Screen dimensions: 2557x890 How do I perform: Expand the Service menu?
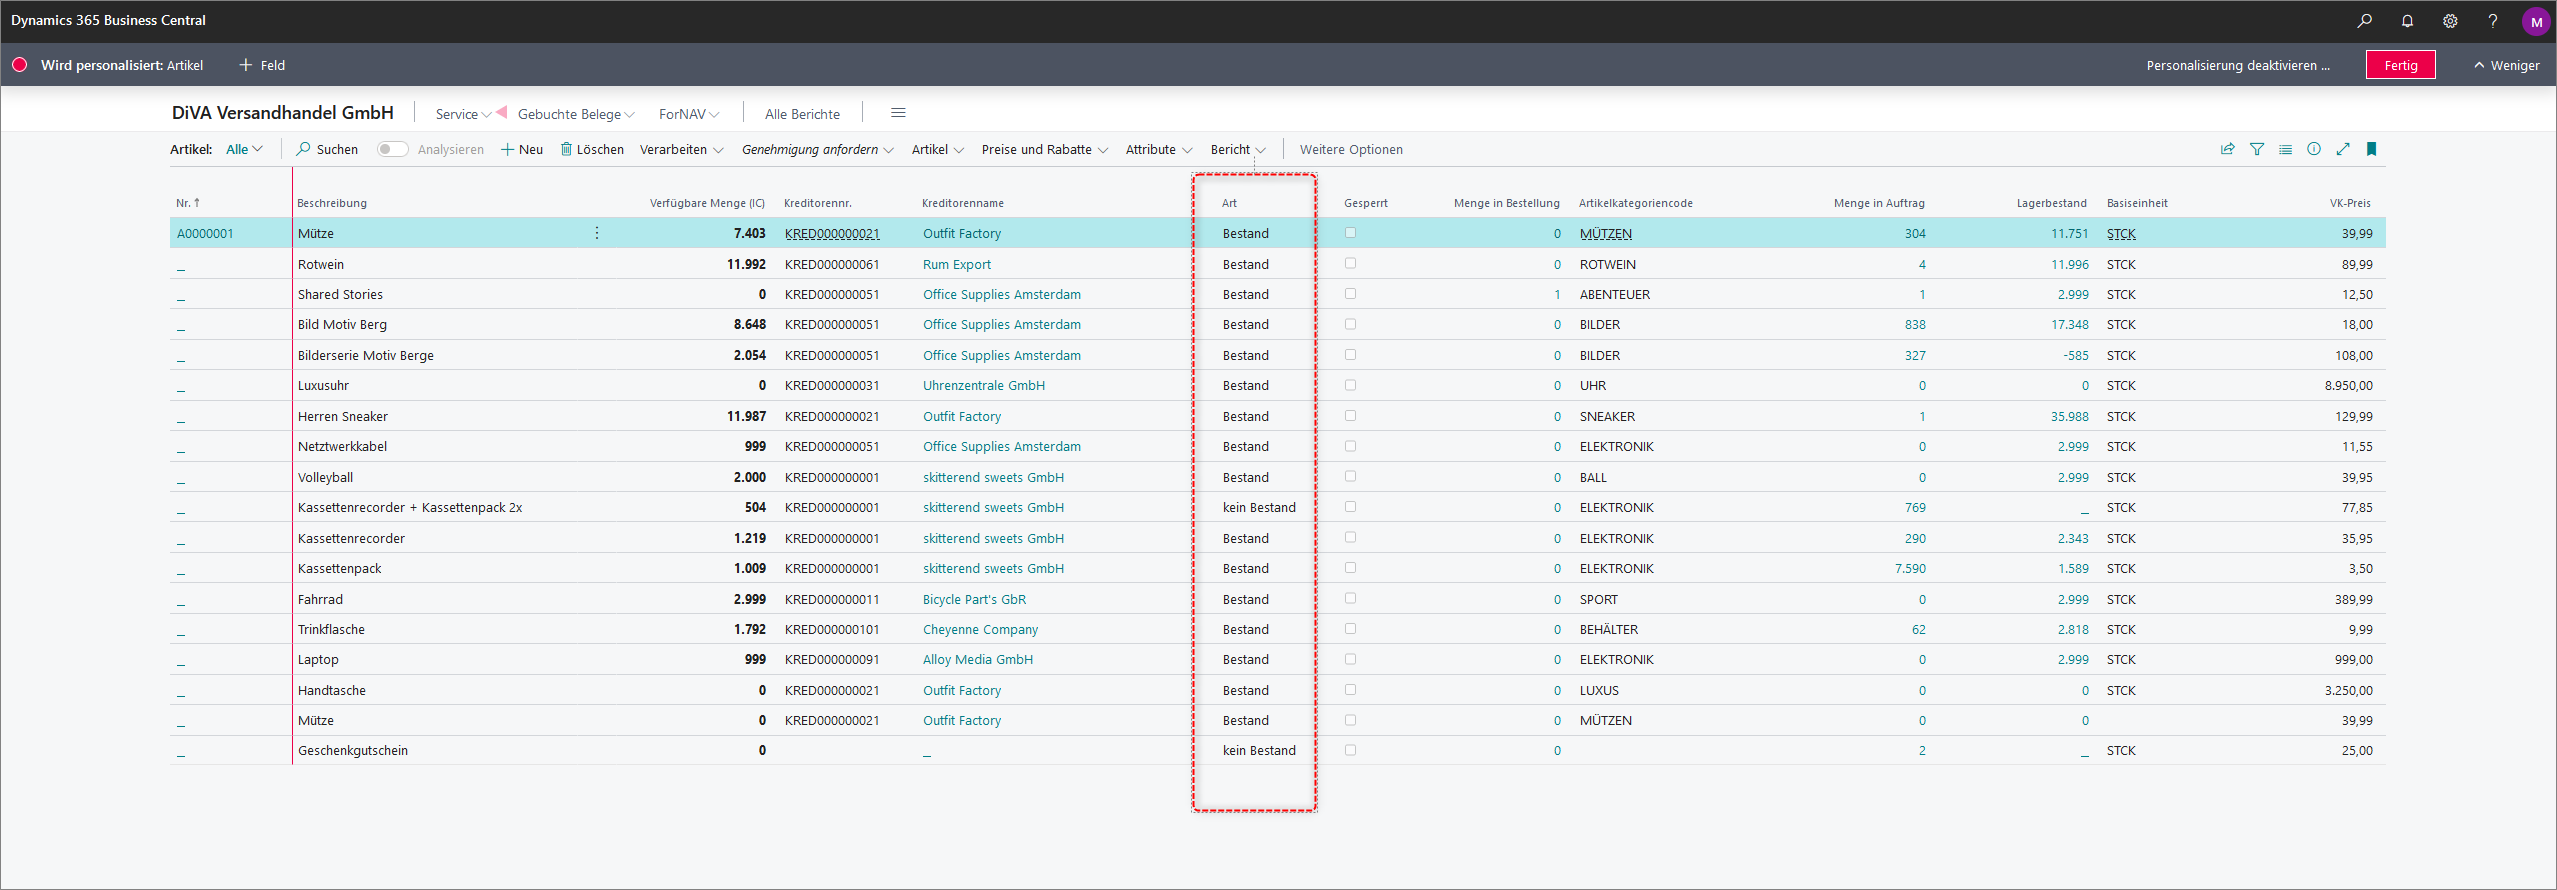pos(463,114)
